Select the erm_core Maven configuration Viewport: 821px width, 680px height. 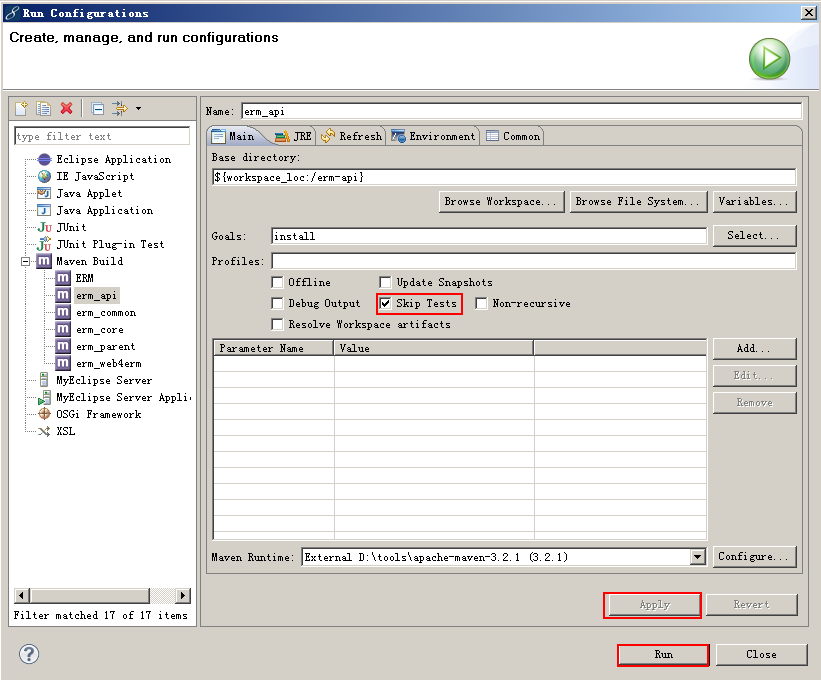[x=99, y=330]
